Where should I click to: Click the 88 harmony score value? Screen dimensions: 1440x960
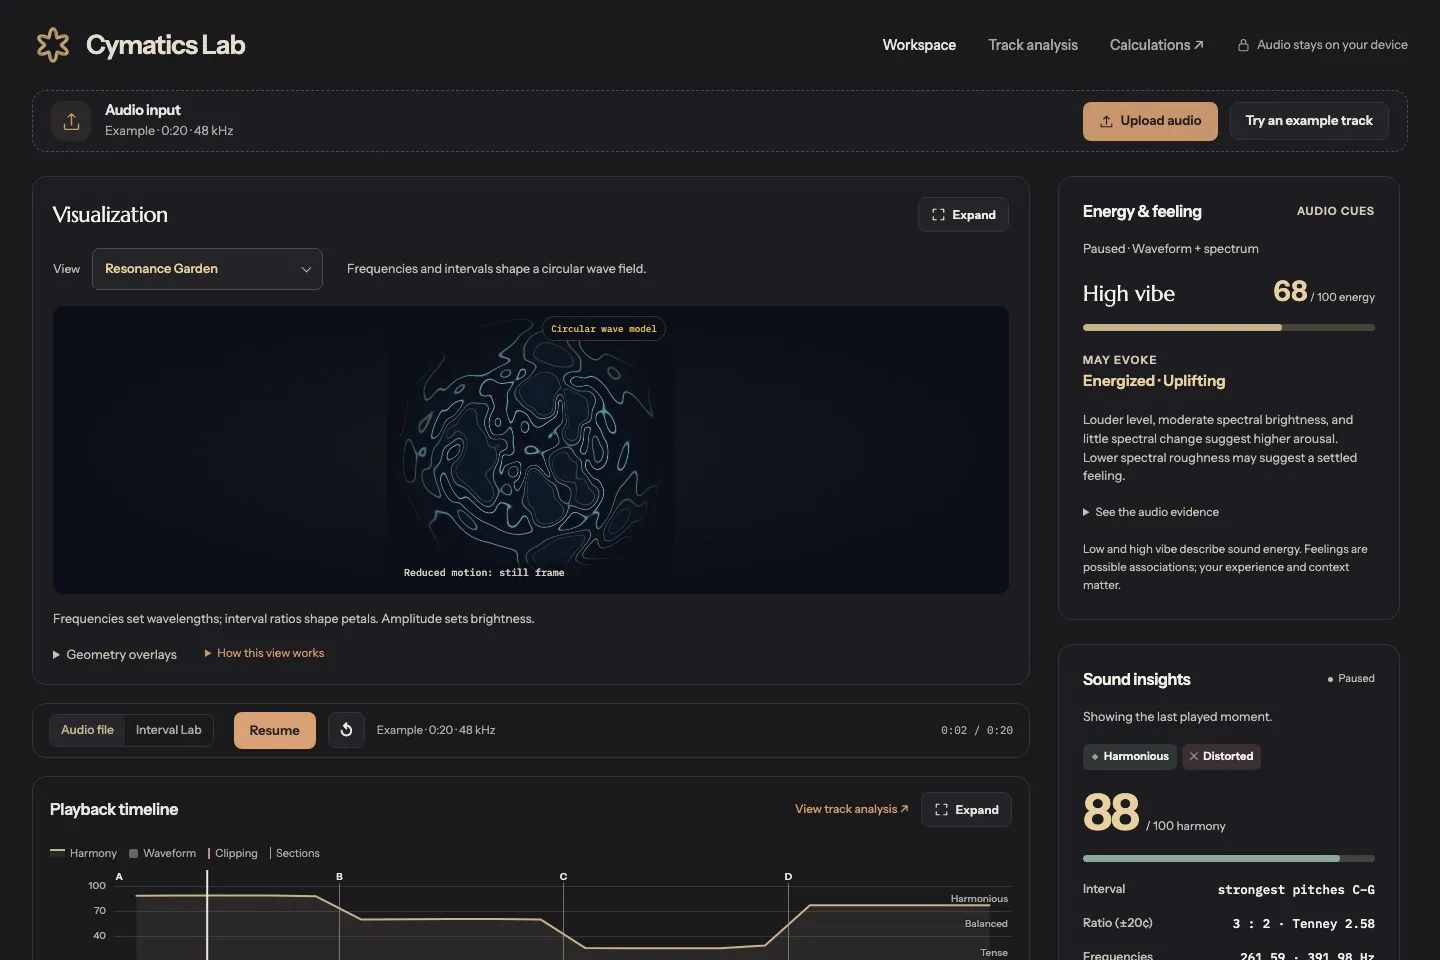(x=1111, y=812)
